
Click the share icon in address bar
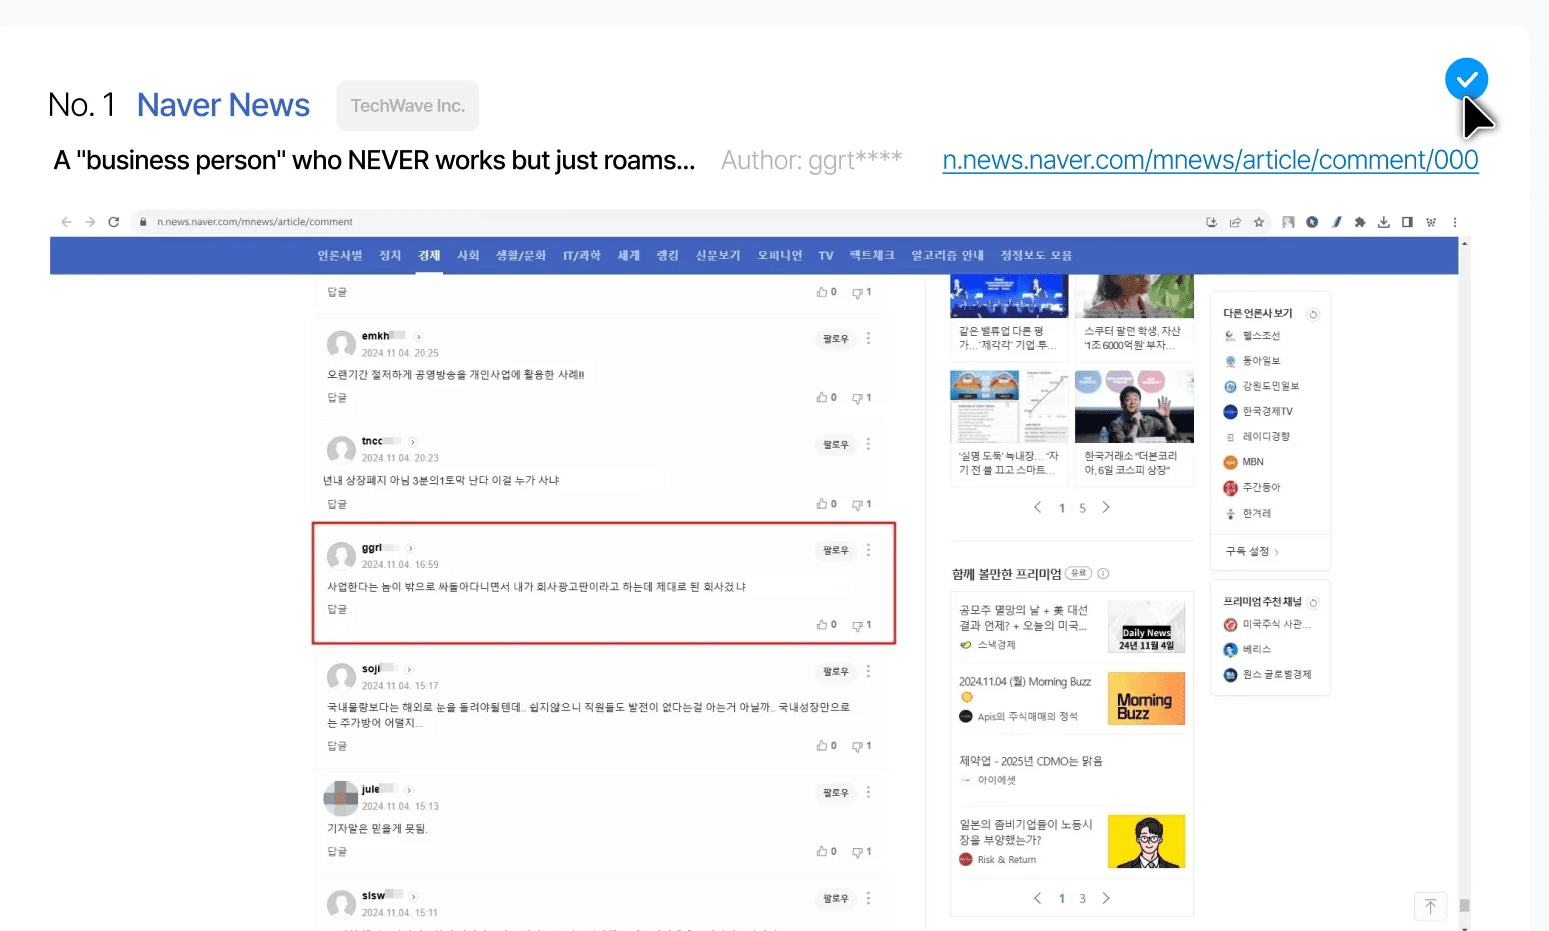tap(1235, 222)
